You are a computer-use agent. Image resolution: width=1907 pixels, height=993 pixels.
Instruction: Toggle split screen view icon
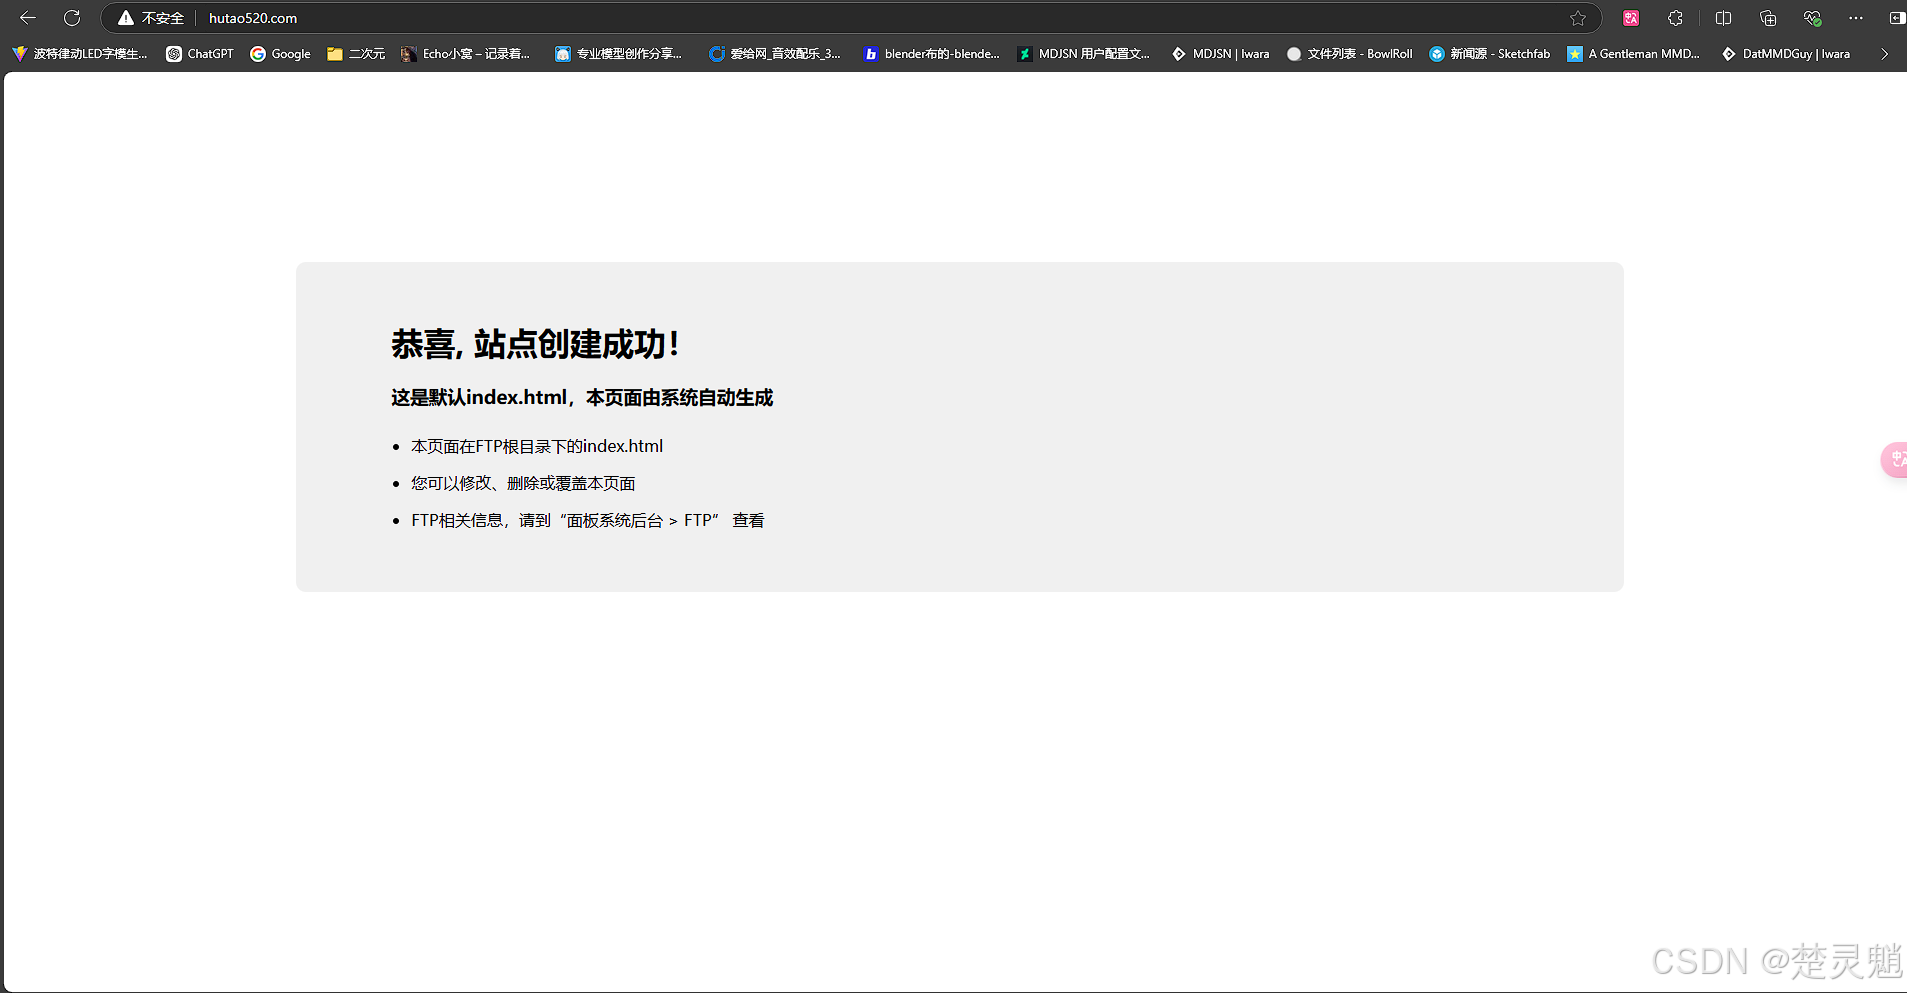pyautogui.click(x=1723, y=18)
